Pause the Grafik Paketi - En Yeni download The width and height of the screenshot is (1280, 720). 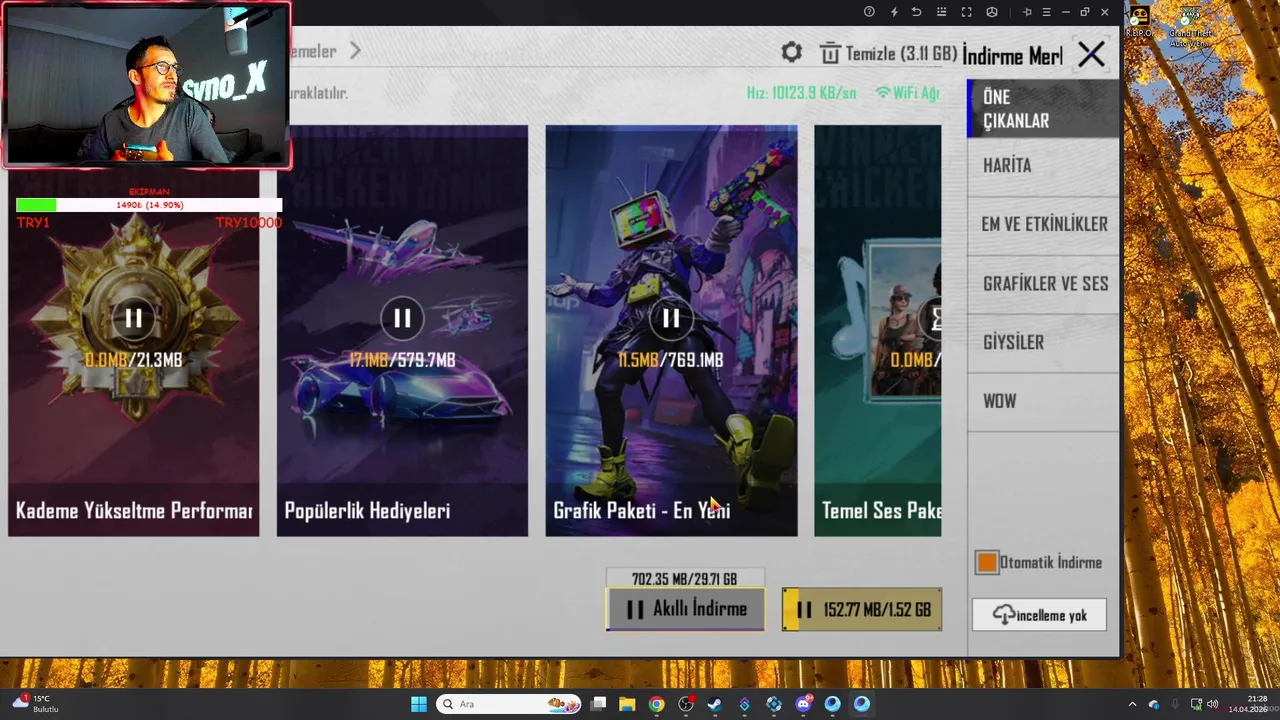click(x=670, y=318)
